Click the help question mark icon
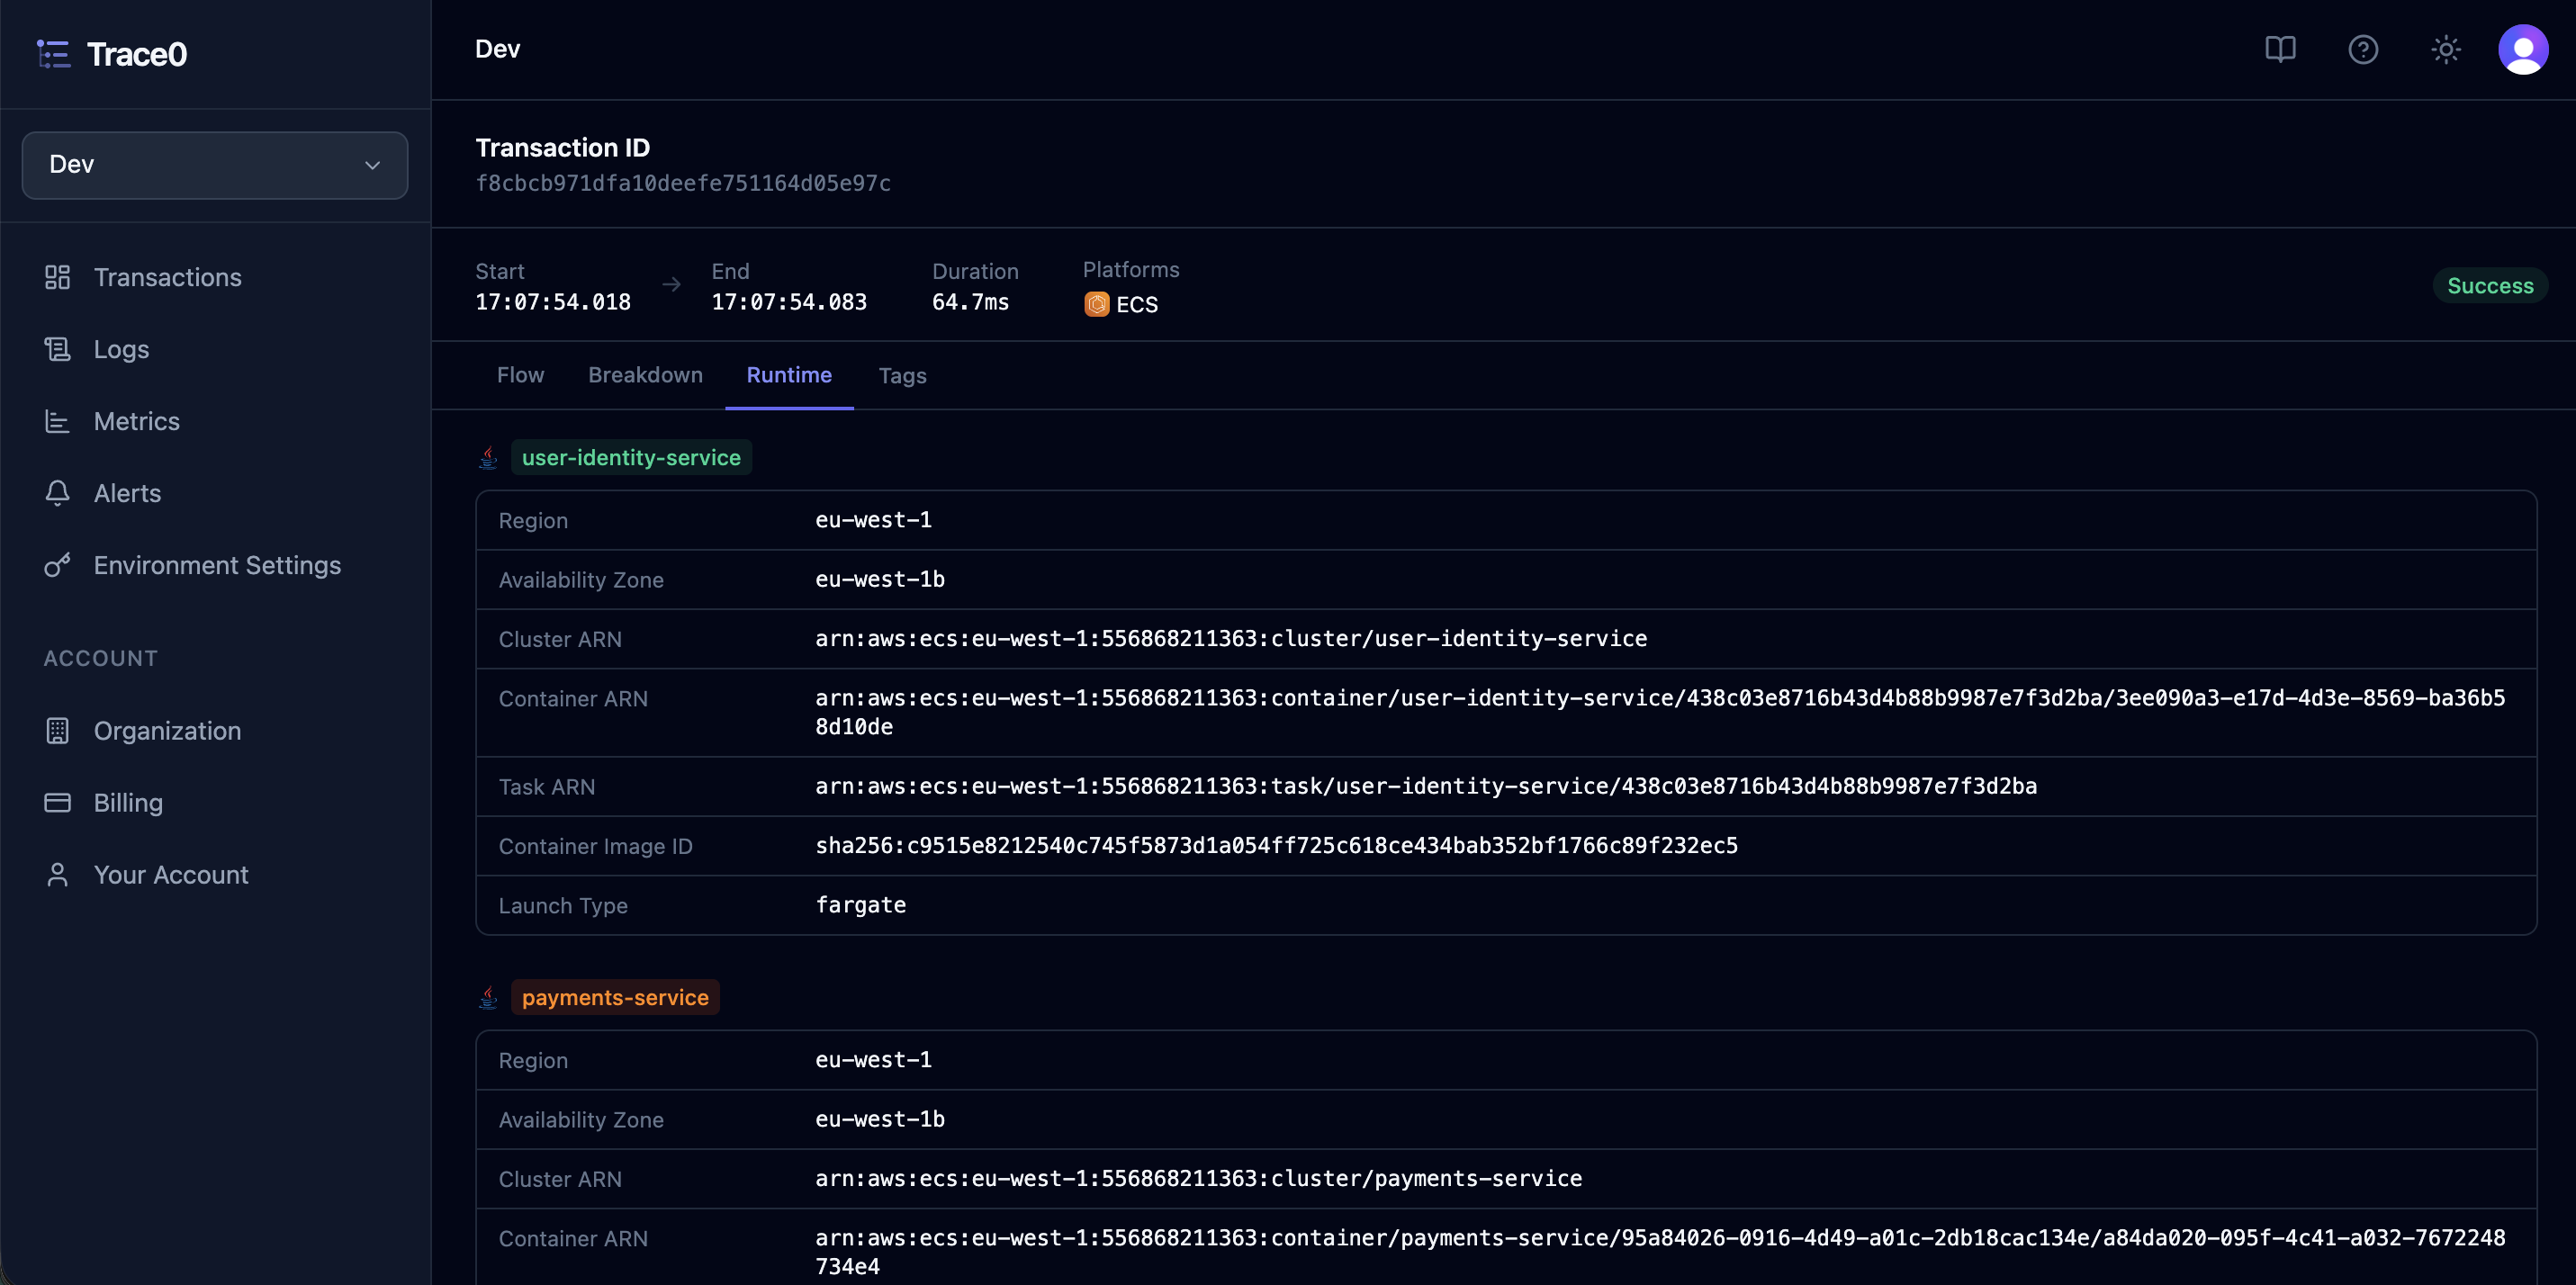 tap(2363, 49)
